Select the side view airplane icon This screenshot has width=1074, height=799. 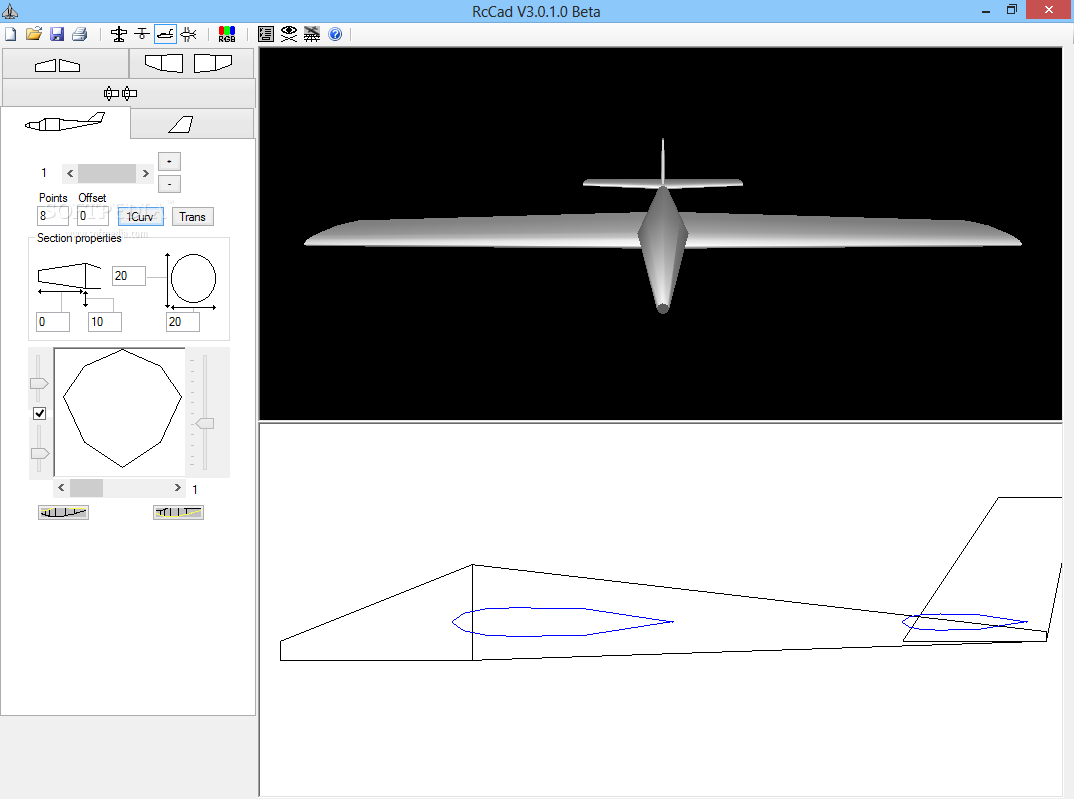coord(165,34)
